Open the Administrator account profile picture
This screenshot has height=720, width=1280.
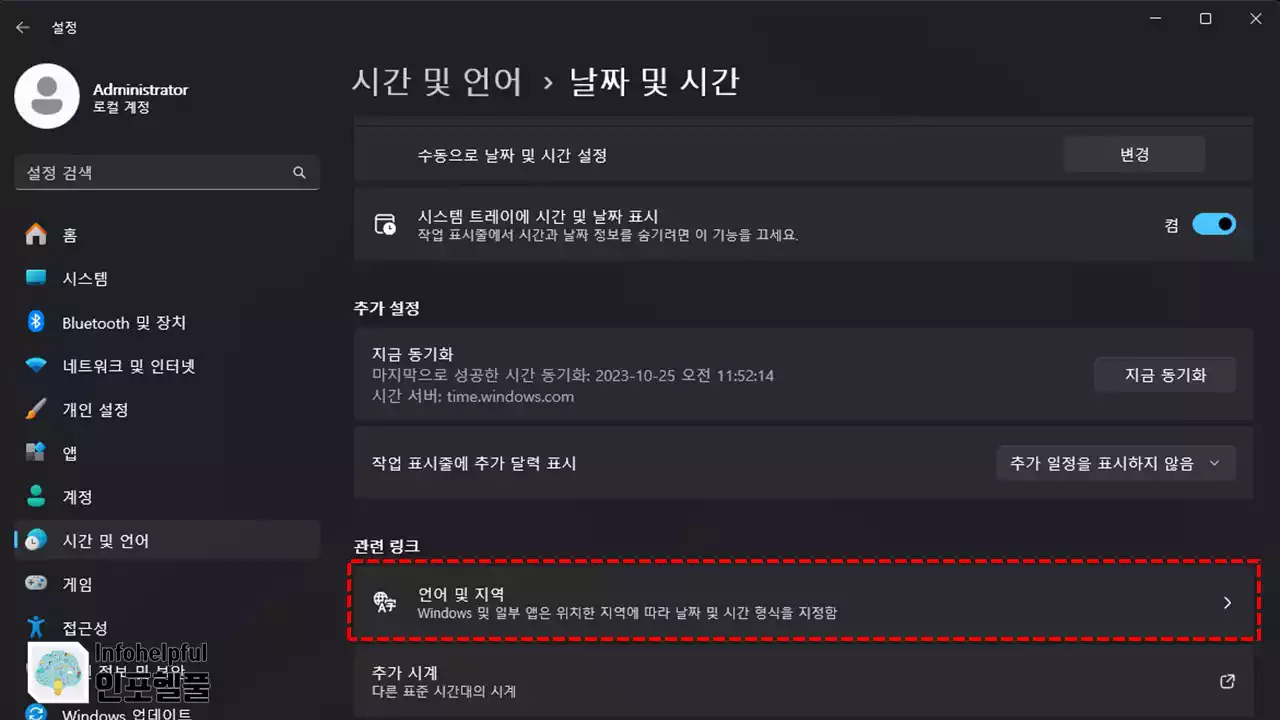tap(47, 97)
